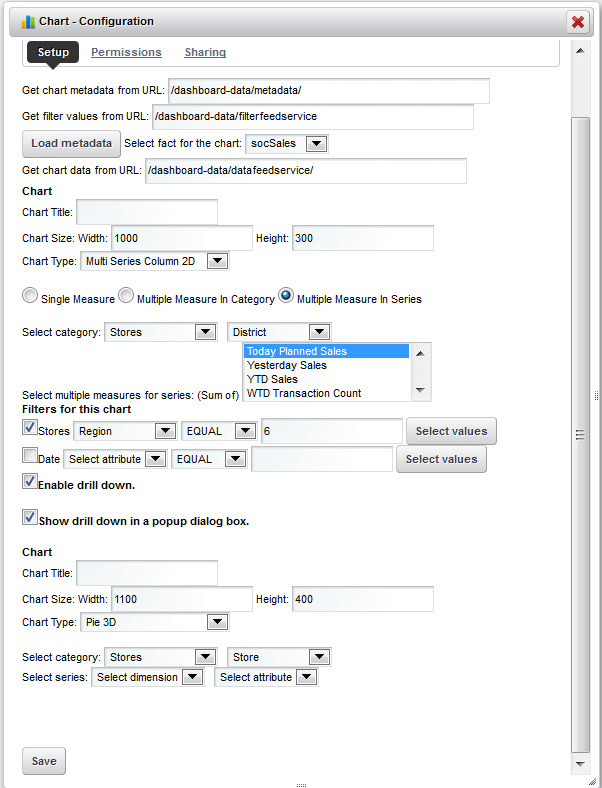Select YTD Sales in measures list
Viewport: 602px width, 788px height.
[x=272, y=379]
